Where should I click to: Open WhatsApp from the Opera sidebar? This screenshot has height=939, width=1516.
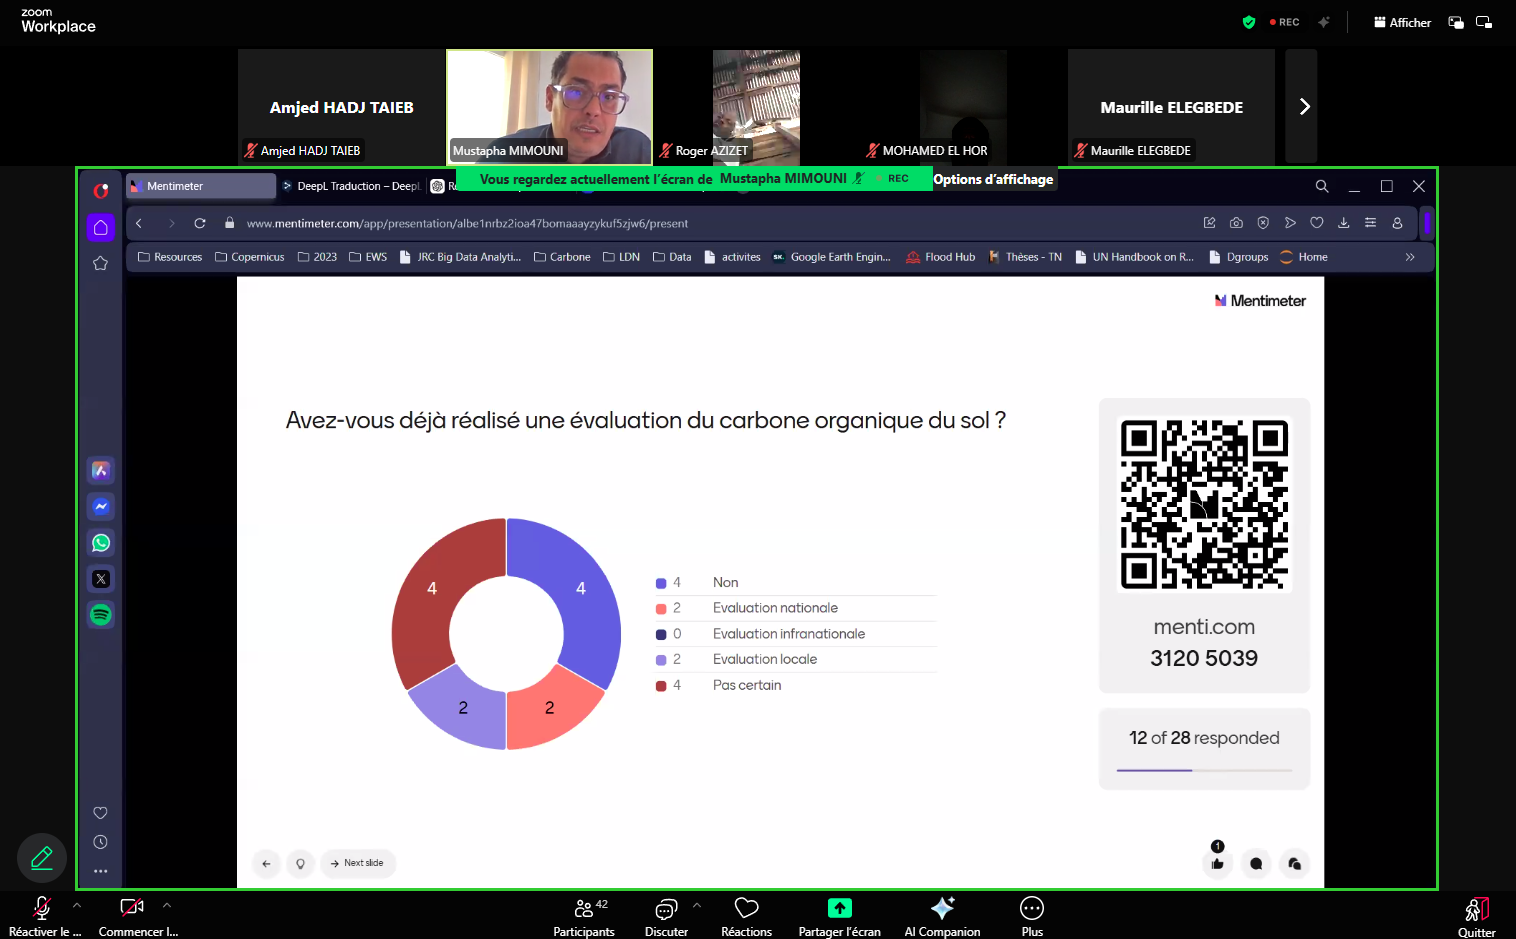click(100, 542)
